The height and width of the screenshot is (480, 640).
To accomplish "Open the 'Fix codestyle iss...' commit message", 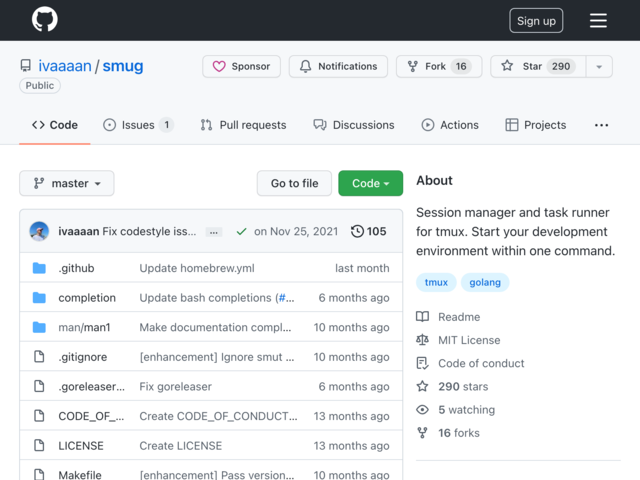I will 149,231.
